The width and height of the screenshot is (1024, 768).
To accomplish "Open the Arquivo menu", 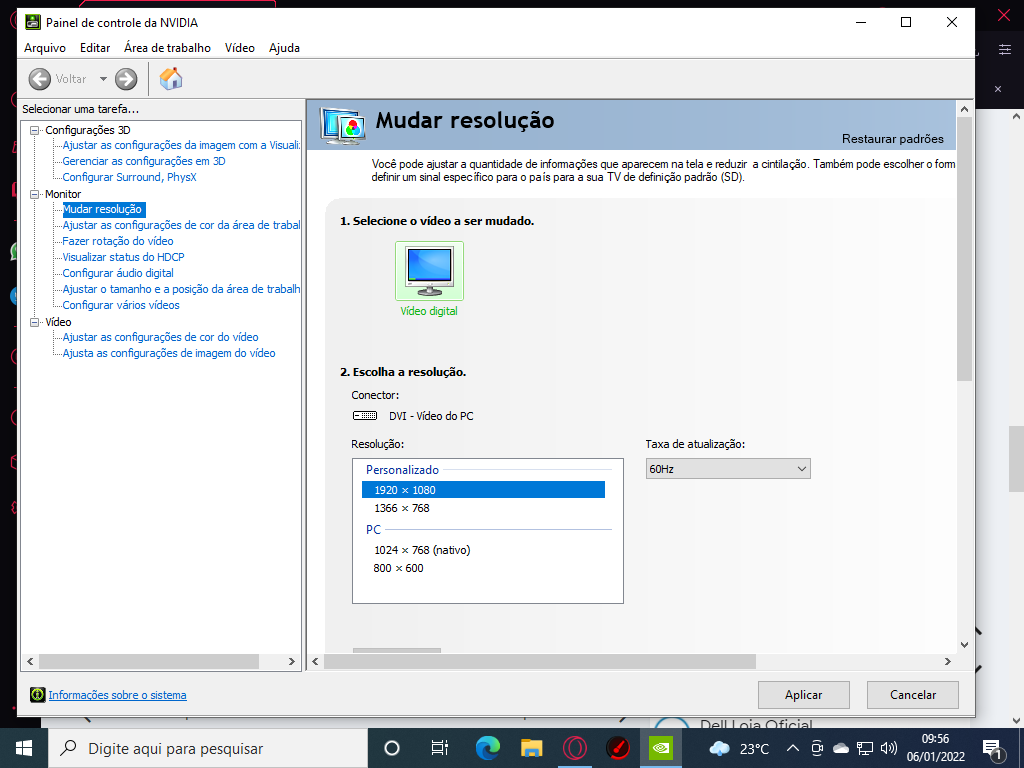I will click(x=45, y=48).
